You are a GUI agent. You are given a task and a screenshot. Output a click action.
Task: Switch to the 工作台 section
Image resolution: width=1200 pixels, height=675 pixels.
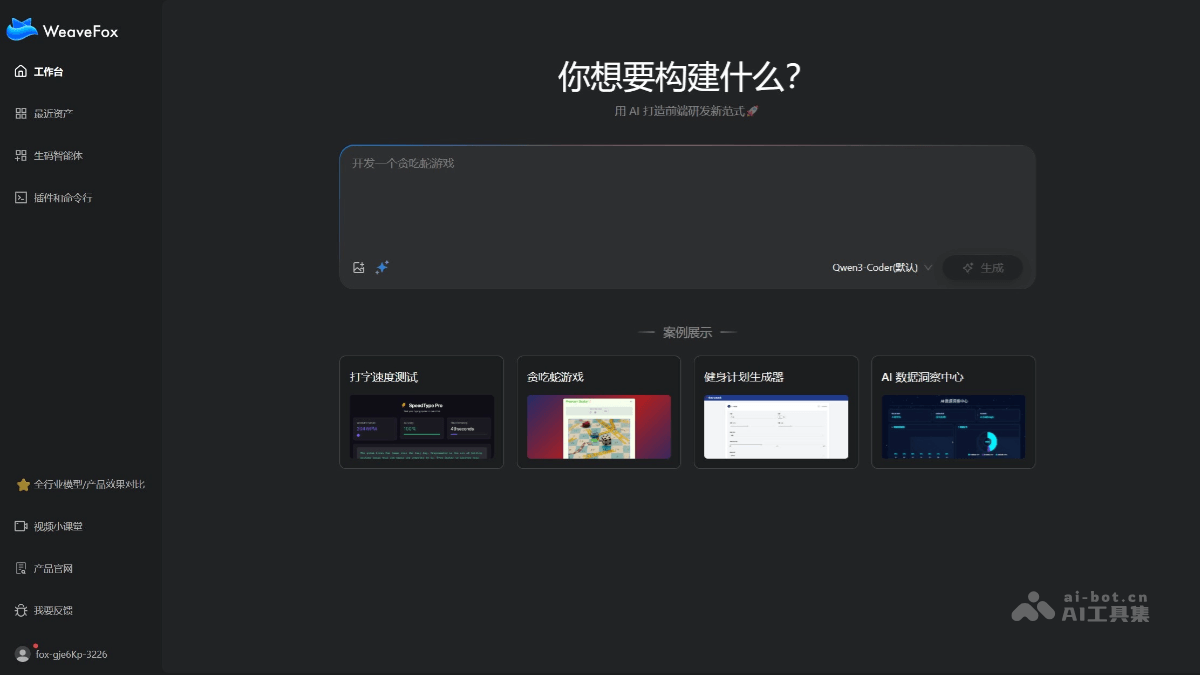click(45, 71)
